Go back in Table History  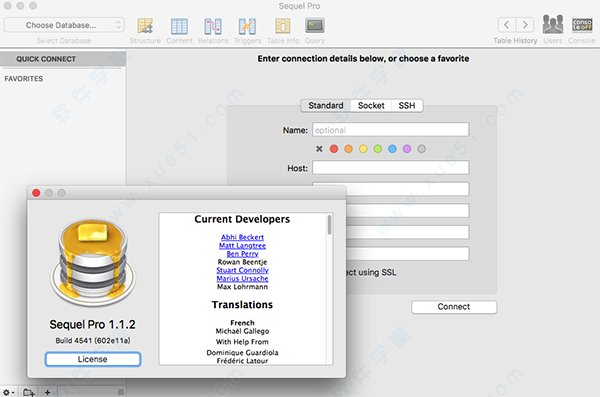tap(506, 25)
